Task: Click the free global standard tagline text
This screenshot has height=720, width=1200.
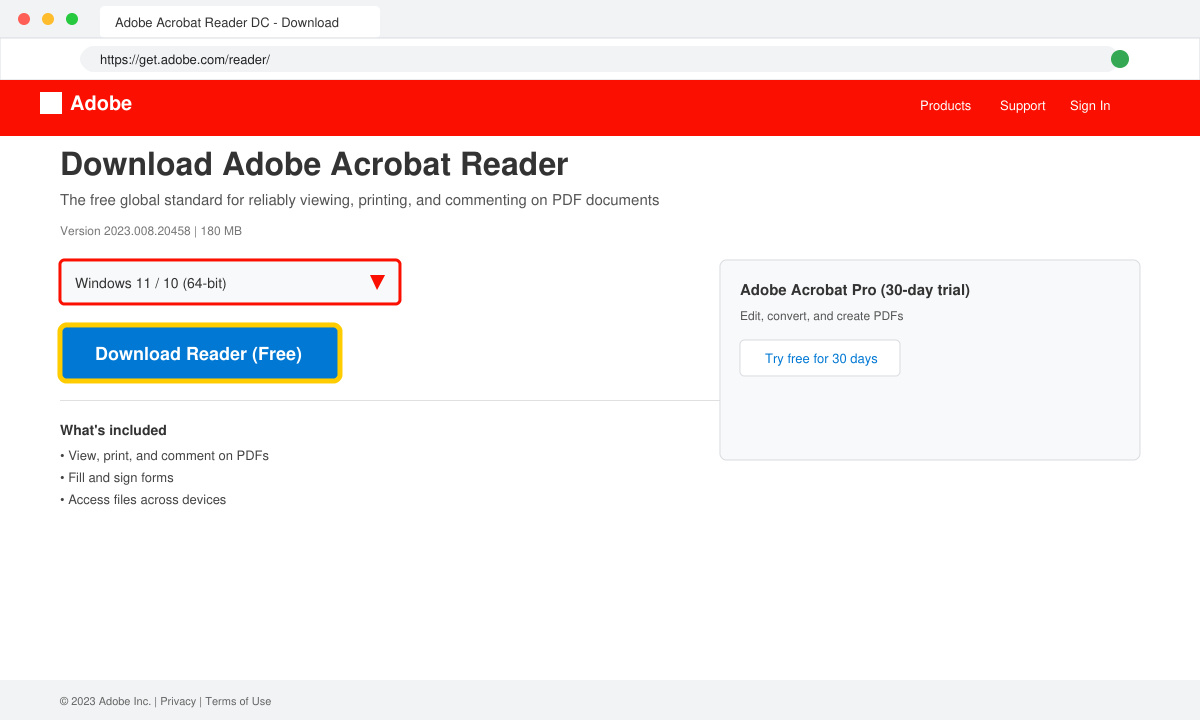Action: (360, 200)
